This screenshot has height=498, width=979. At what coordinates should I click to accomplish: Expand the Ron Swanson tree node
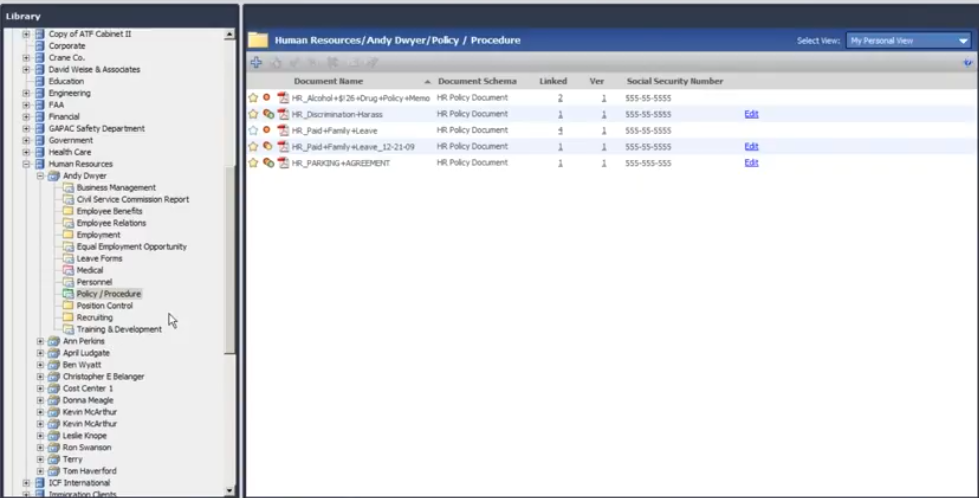tap(40, 448)
